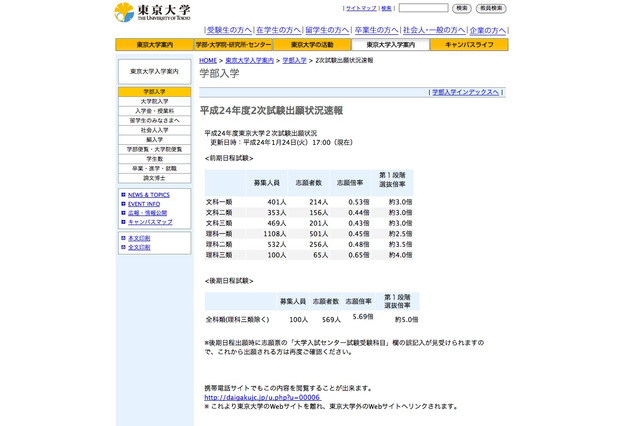640x426 pixels.
Task: Select the 学部・大学院・研究所・センター tab
Action: (233, 44)
